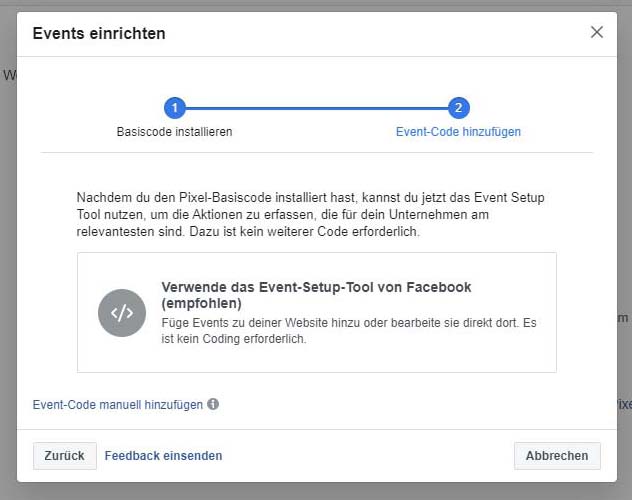The image size is (632, 500).
Task: Click the blue progress line between steps
Action: point(317,108)
